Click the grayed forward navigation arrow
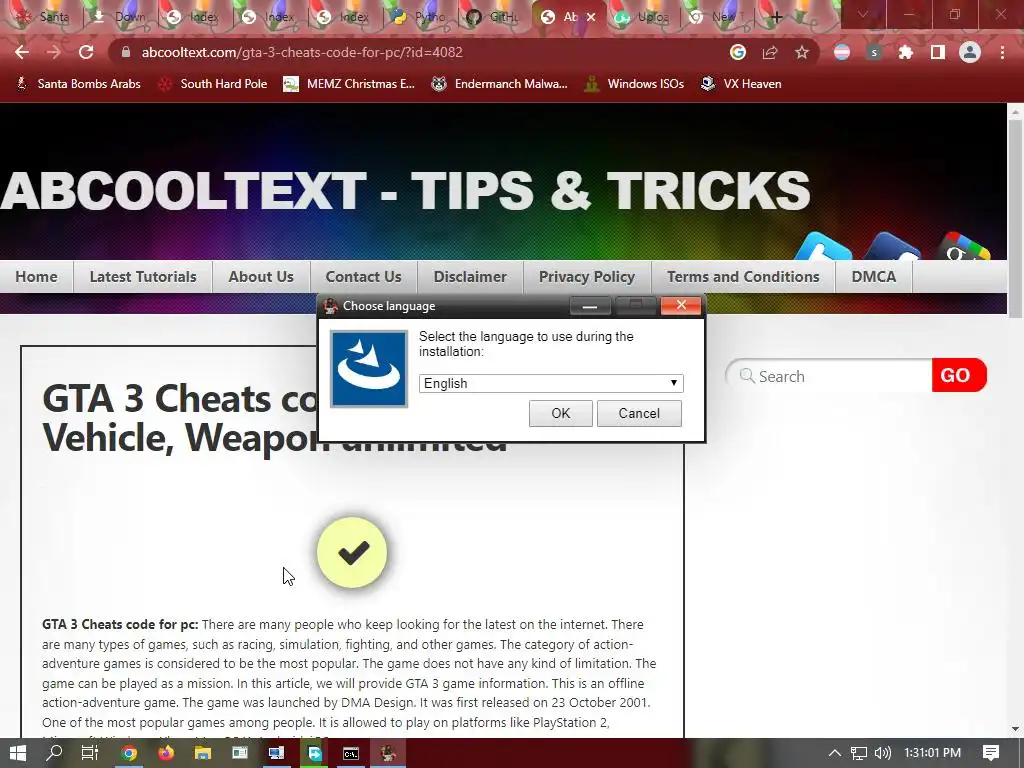The width and height of the screenshot is (1024, 768). (54, 52)
